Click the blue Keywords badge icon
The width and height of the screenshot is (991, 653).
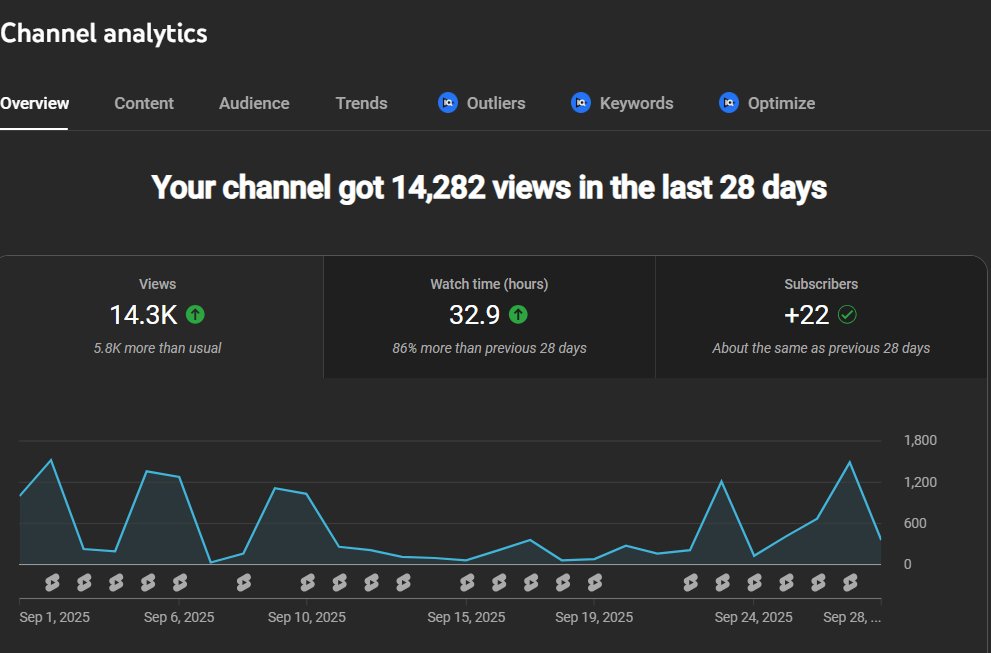[580, 102]
